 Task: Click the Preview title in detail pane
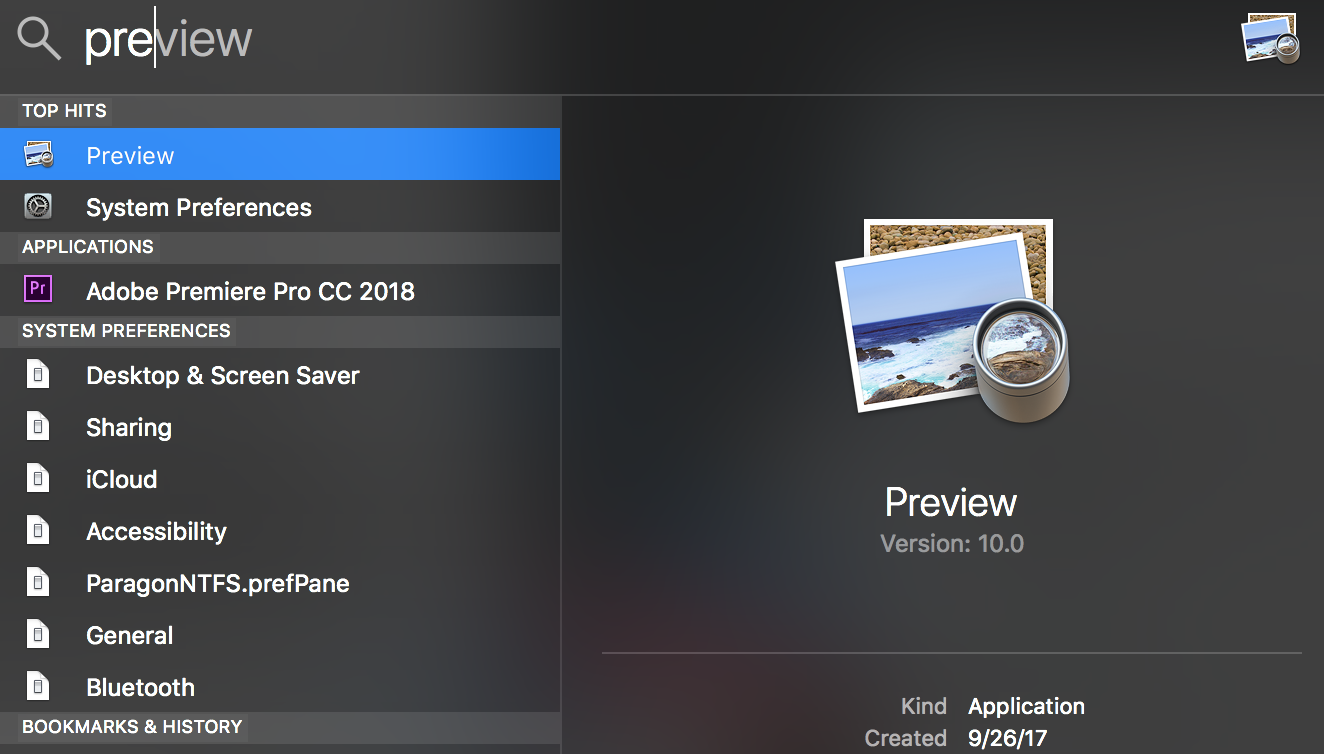coord(951,502)
